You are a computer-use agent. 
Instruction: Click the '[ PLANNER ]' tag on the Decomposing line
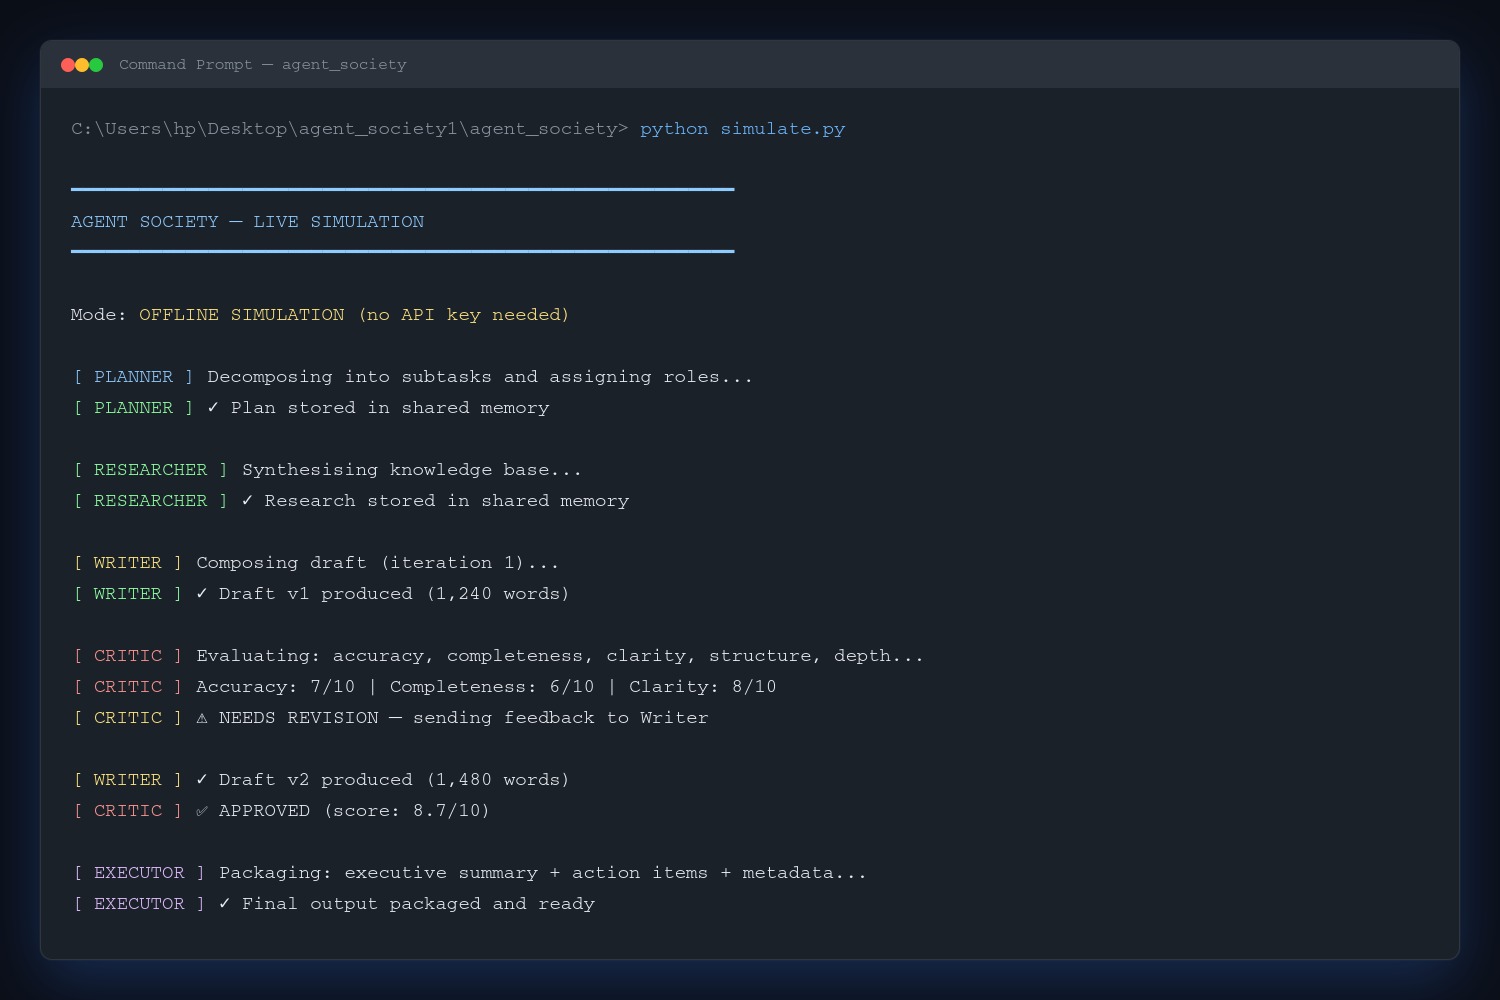(x=133, y=377)
